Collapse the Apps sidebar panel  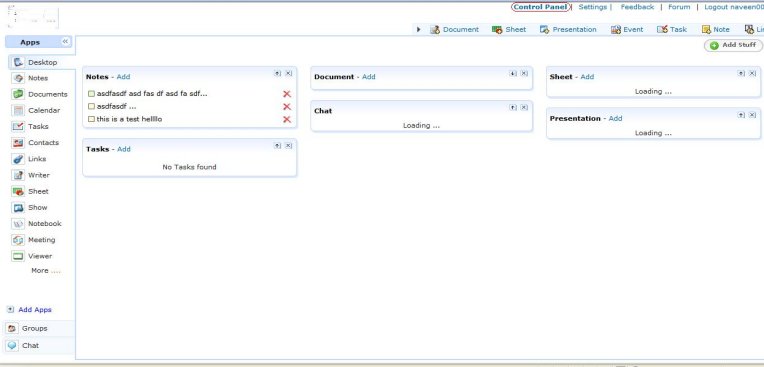[x=65, y=42]
